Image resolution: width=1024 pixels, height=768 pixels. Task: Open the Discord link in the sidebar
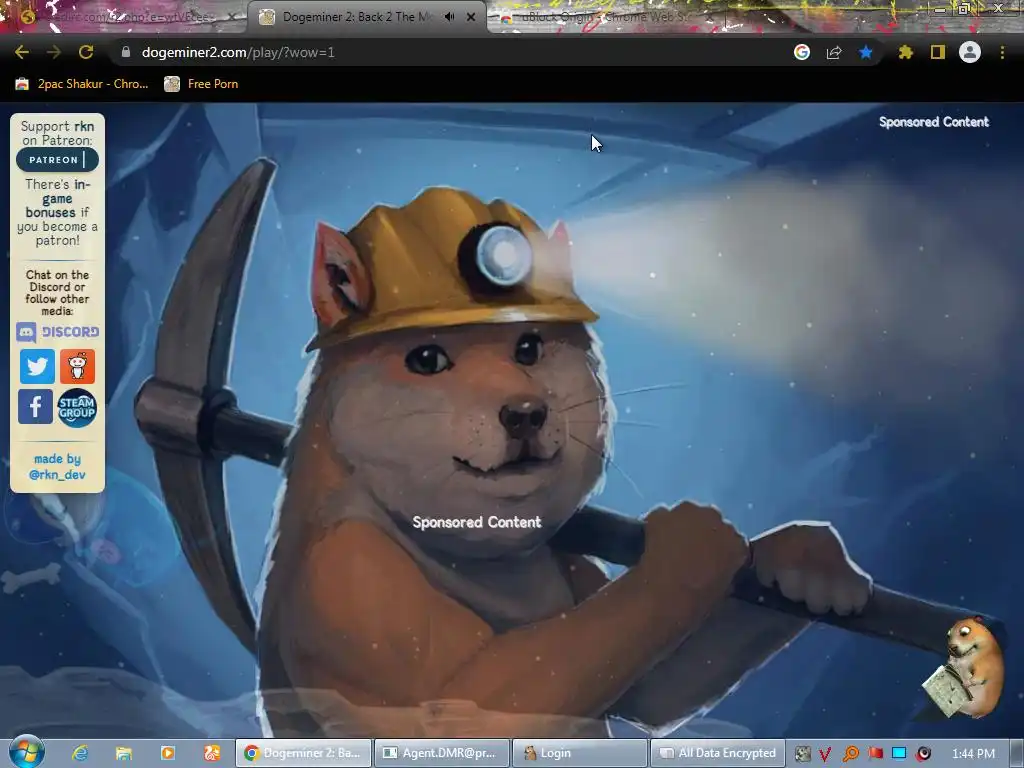(57, 332)
